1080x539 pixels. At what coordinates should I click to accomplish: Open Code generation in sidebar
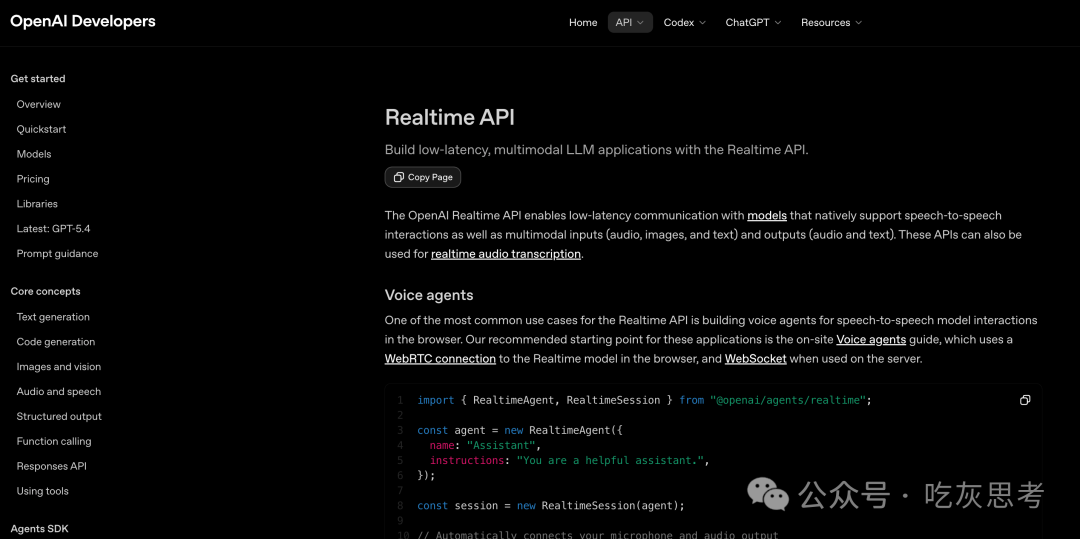[x=56, y=341]
